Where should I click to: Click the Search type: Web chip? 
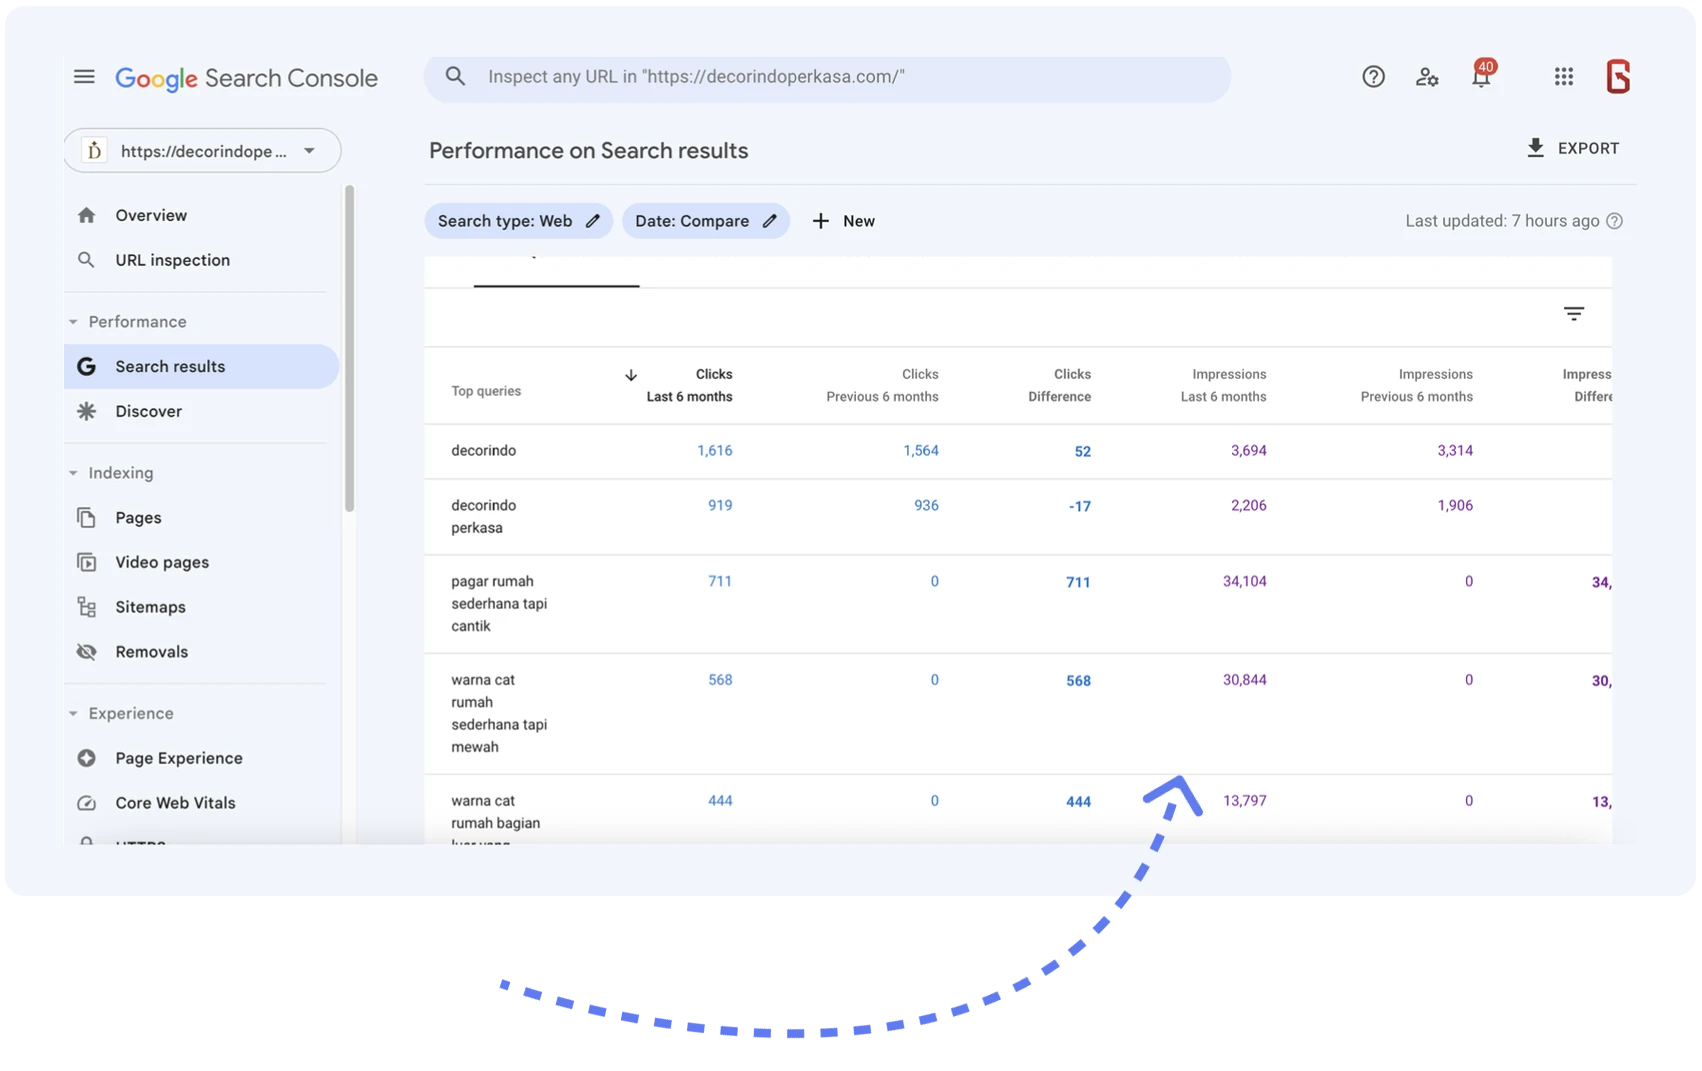click(x=518, y=221)
